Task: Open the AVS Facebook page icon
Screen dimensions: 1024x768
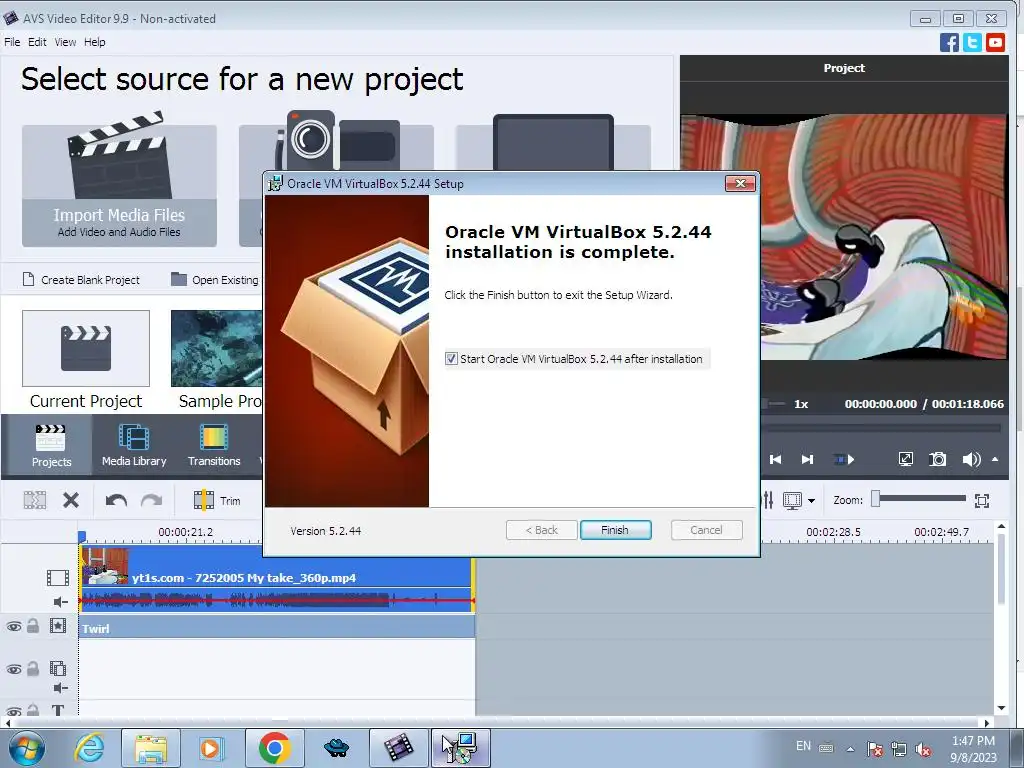Action: 950,42
